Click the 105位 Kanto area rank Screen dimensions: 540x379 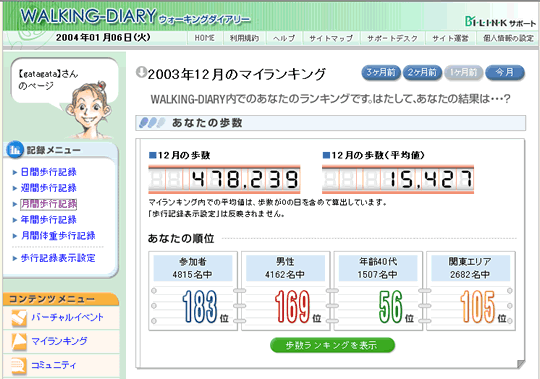pos(483,307)
